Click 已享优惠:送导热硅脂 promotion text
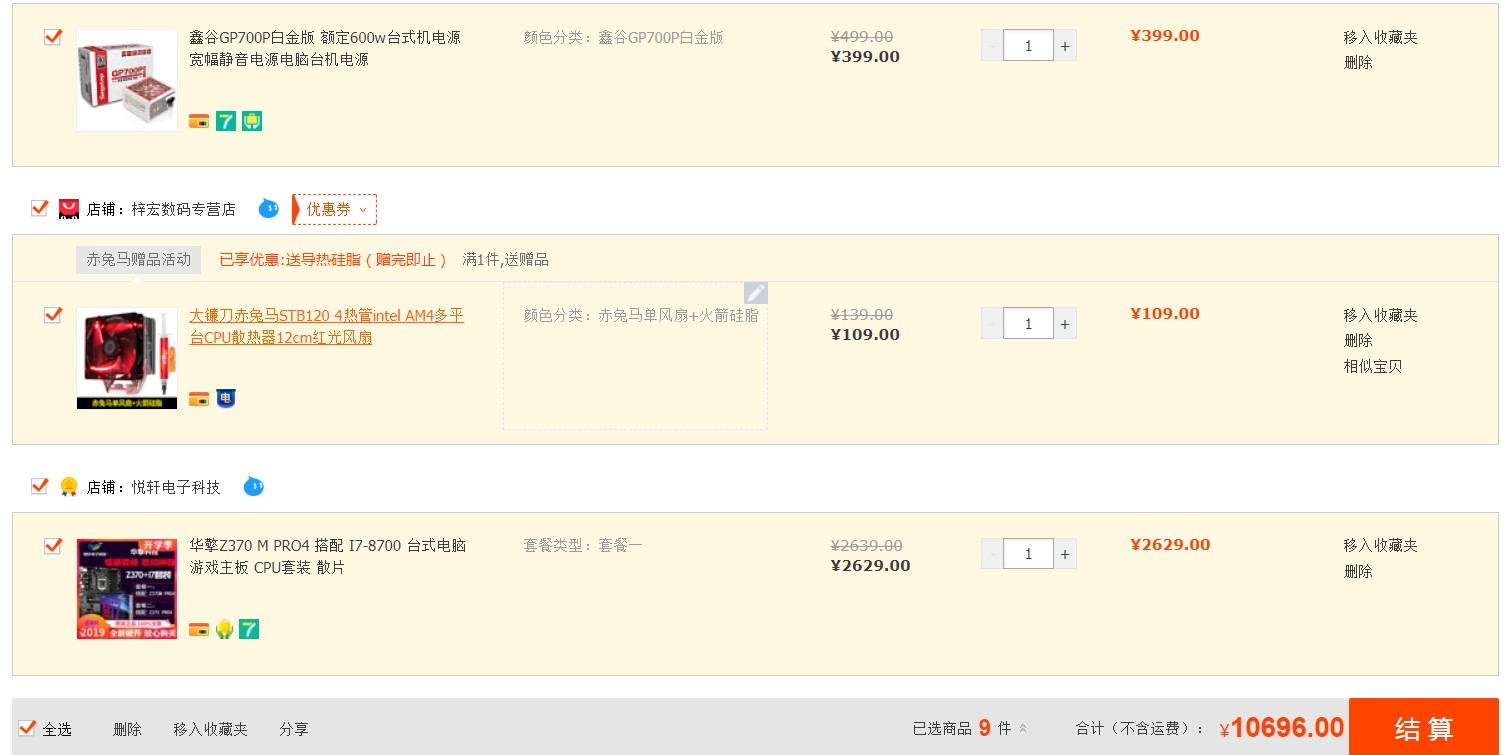The image size is (1510, 755). pos(333,260)
